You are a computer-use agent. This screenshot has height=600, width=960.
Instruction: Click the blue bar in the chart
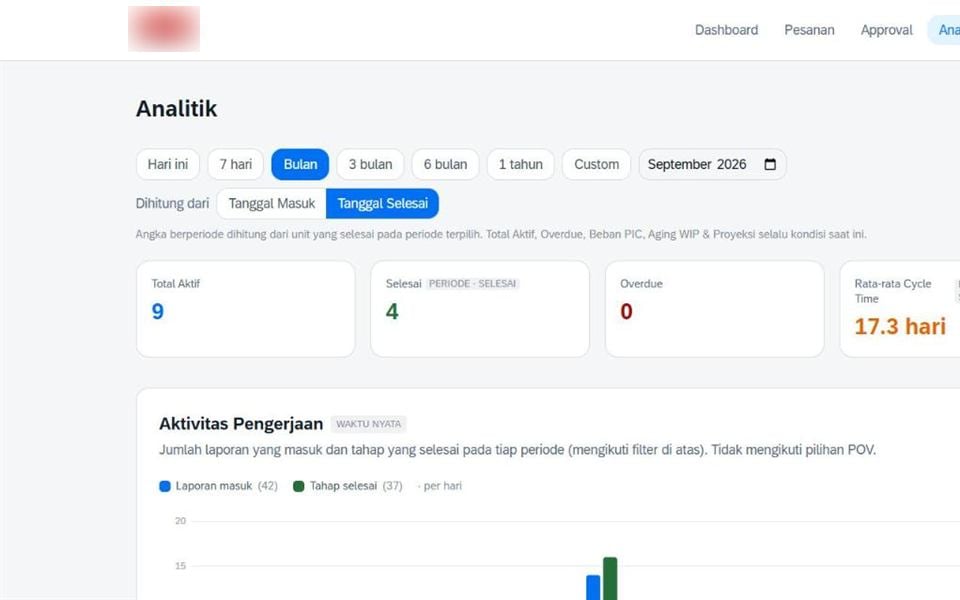[593, 587]
